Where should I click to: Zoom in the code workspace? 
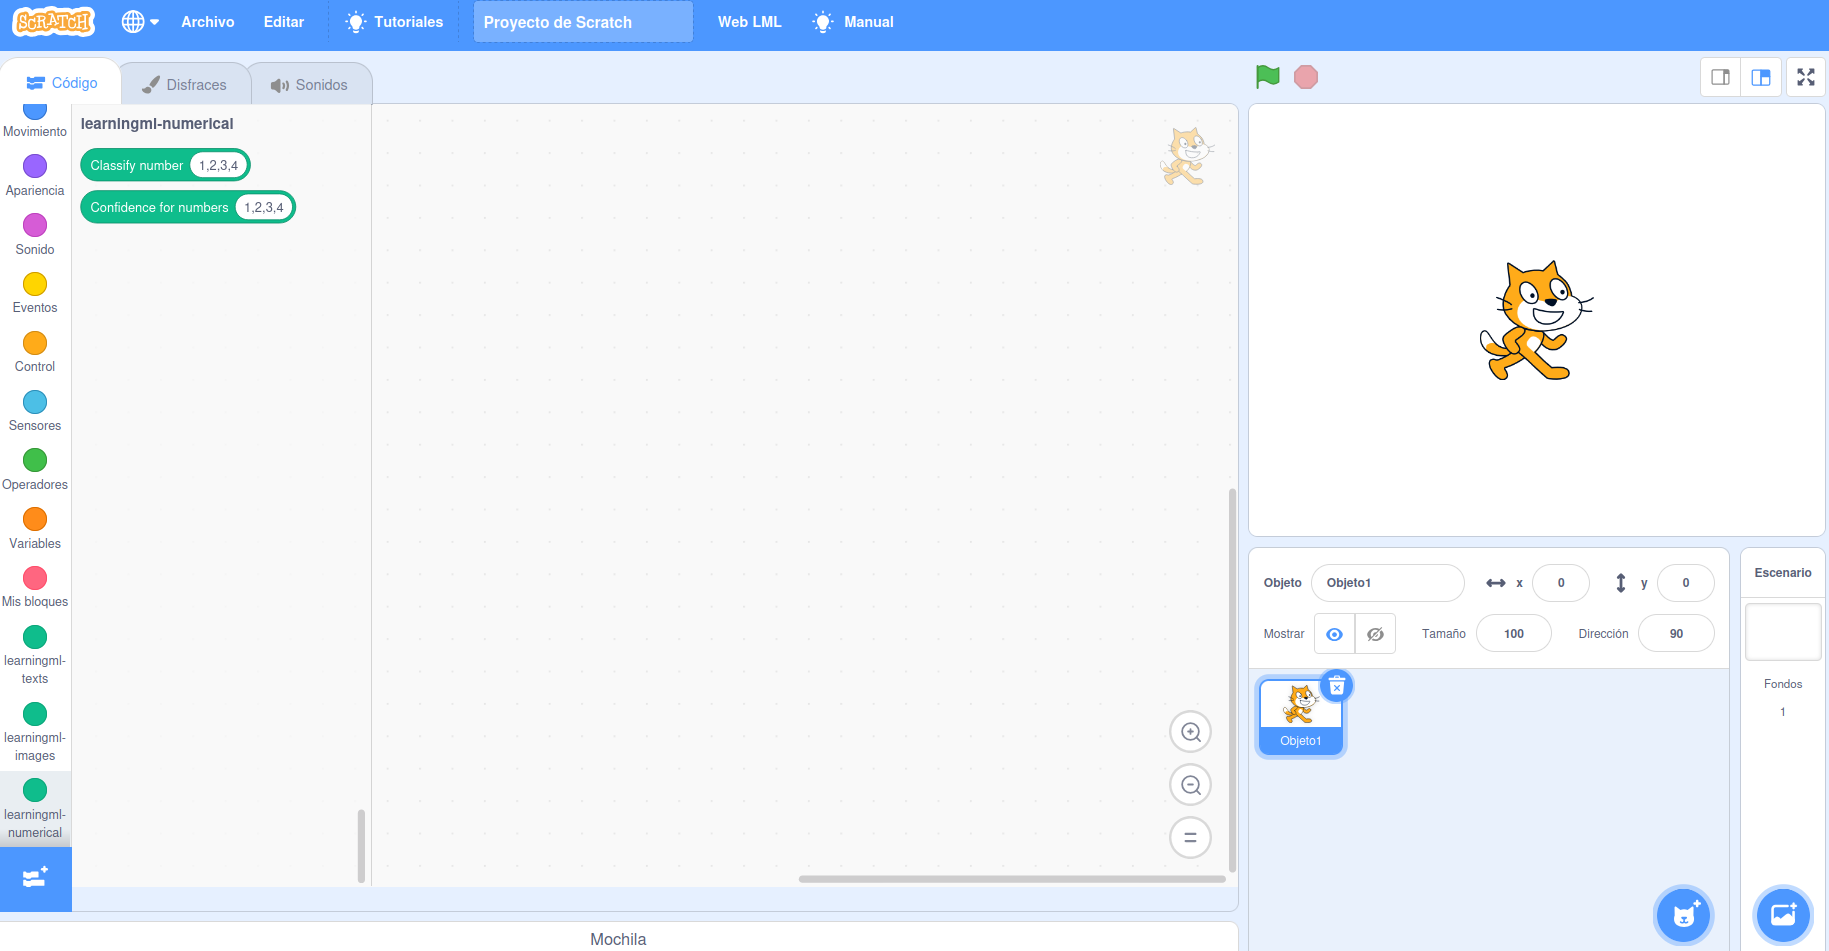tap(1190, 731)
